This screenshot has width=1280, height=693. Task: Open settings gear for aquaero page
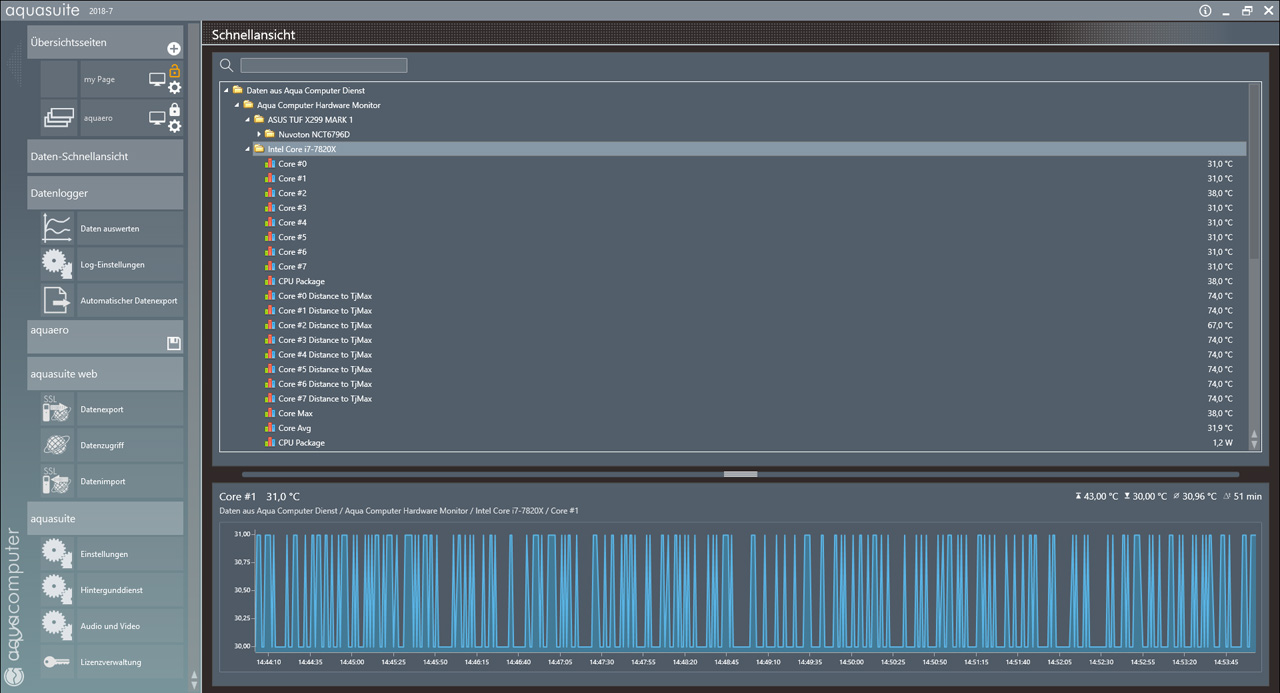pos(174,126)
